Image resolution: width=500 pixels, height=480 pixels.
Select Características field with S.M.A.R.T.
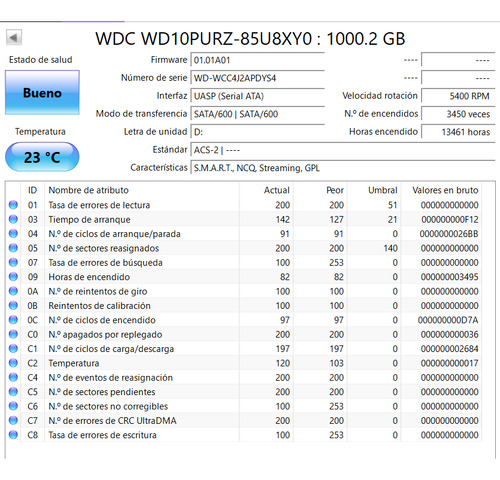tap(343, 168)
